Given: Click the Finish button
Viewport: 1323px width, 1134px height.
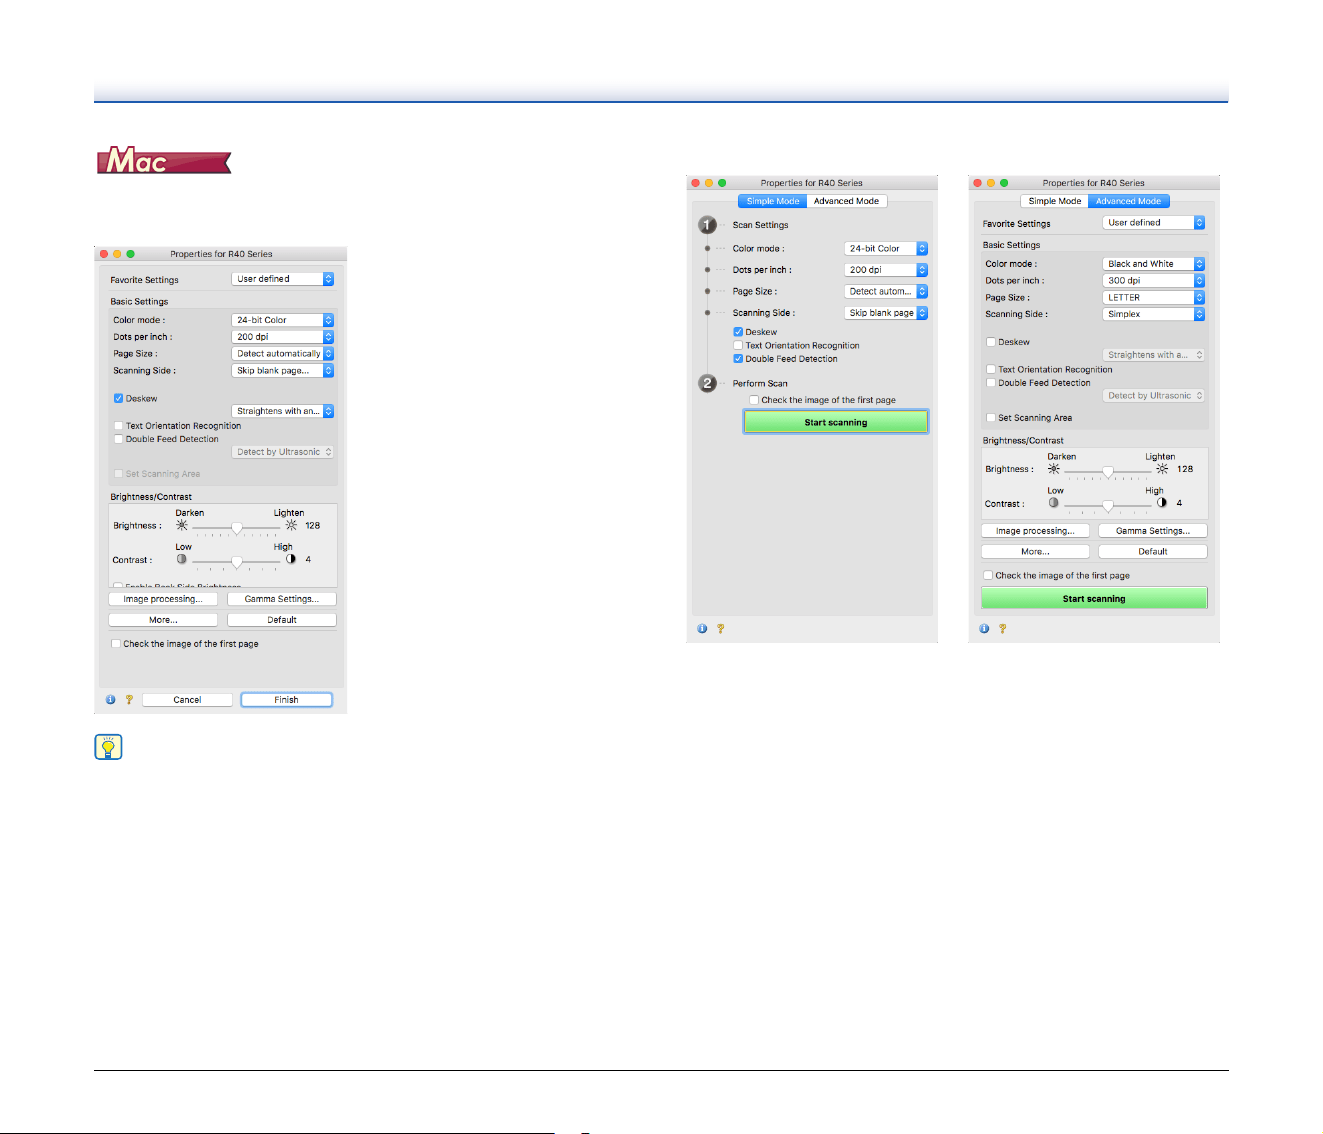Looking at the screenshot, I should tap(286, 700).
